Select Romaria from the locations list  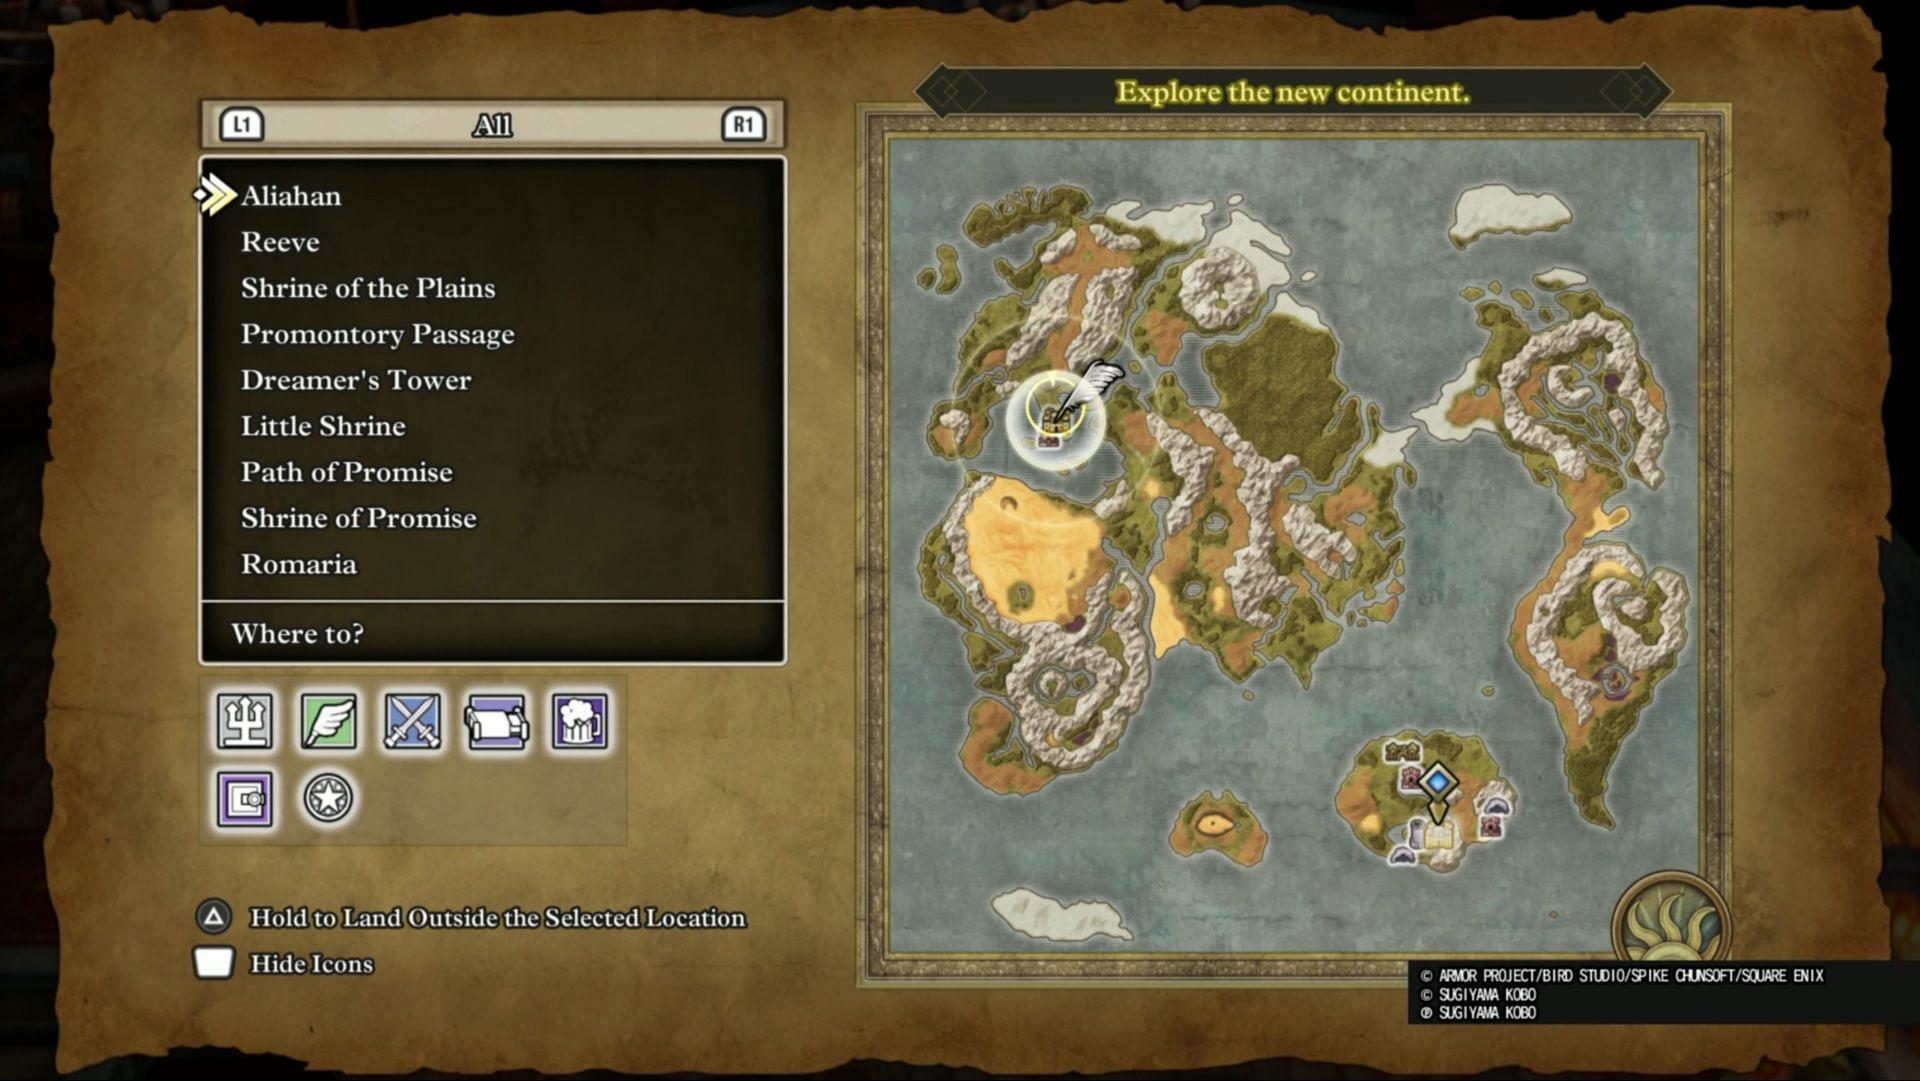299,563
